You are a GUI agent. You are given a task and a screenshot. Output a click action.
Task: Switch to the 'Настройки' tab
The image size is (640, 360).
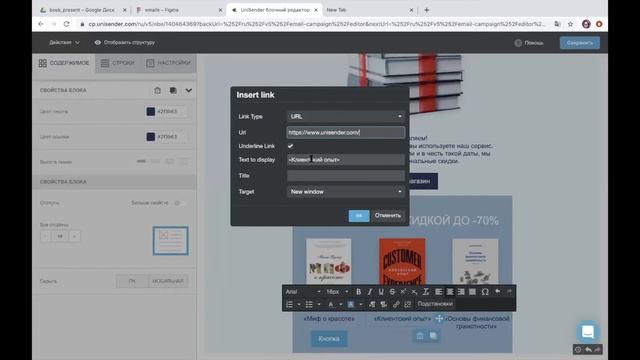[x=168, y=63]
